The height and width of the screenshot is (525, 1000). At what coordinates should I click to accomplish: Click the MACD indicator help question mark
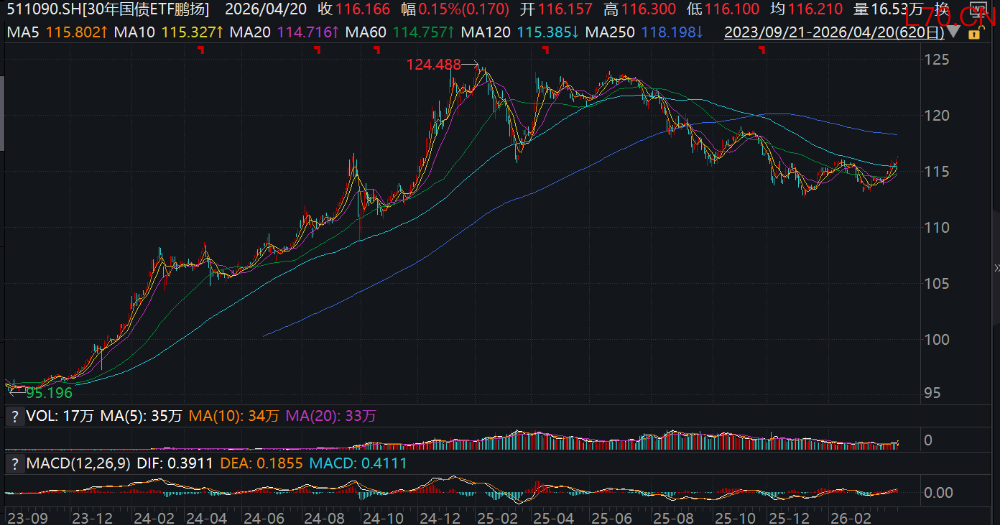(14, 465)
